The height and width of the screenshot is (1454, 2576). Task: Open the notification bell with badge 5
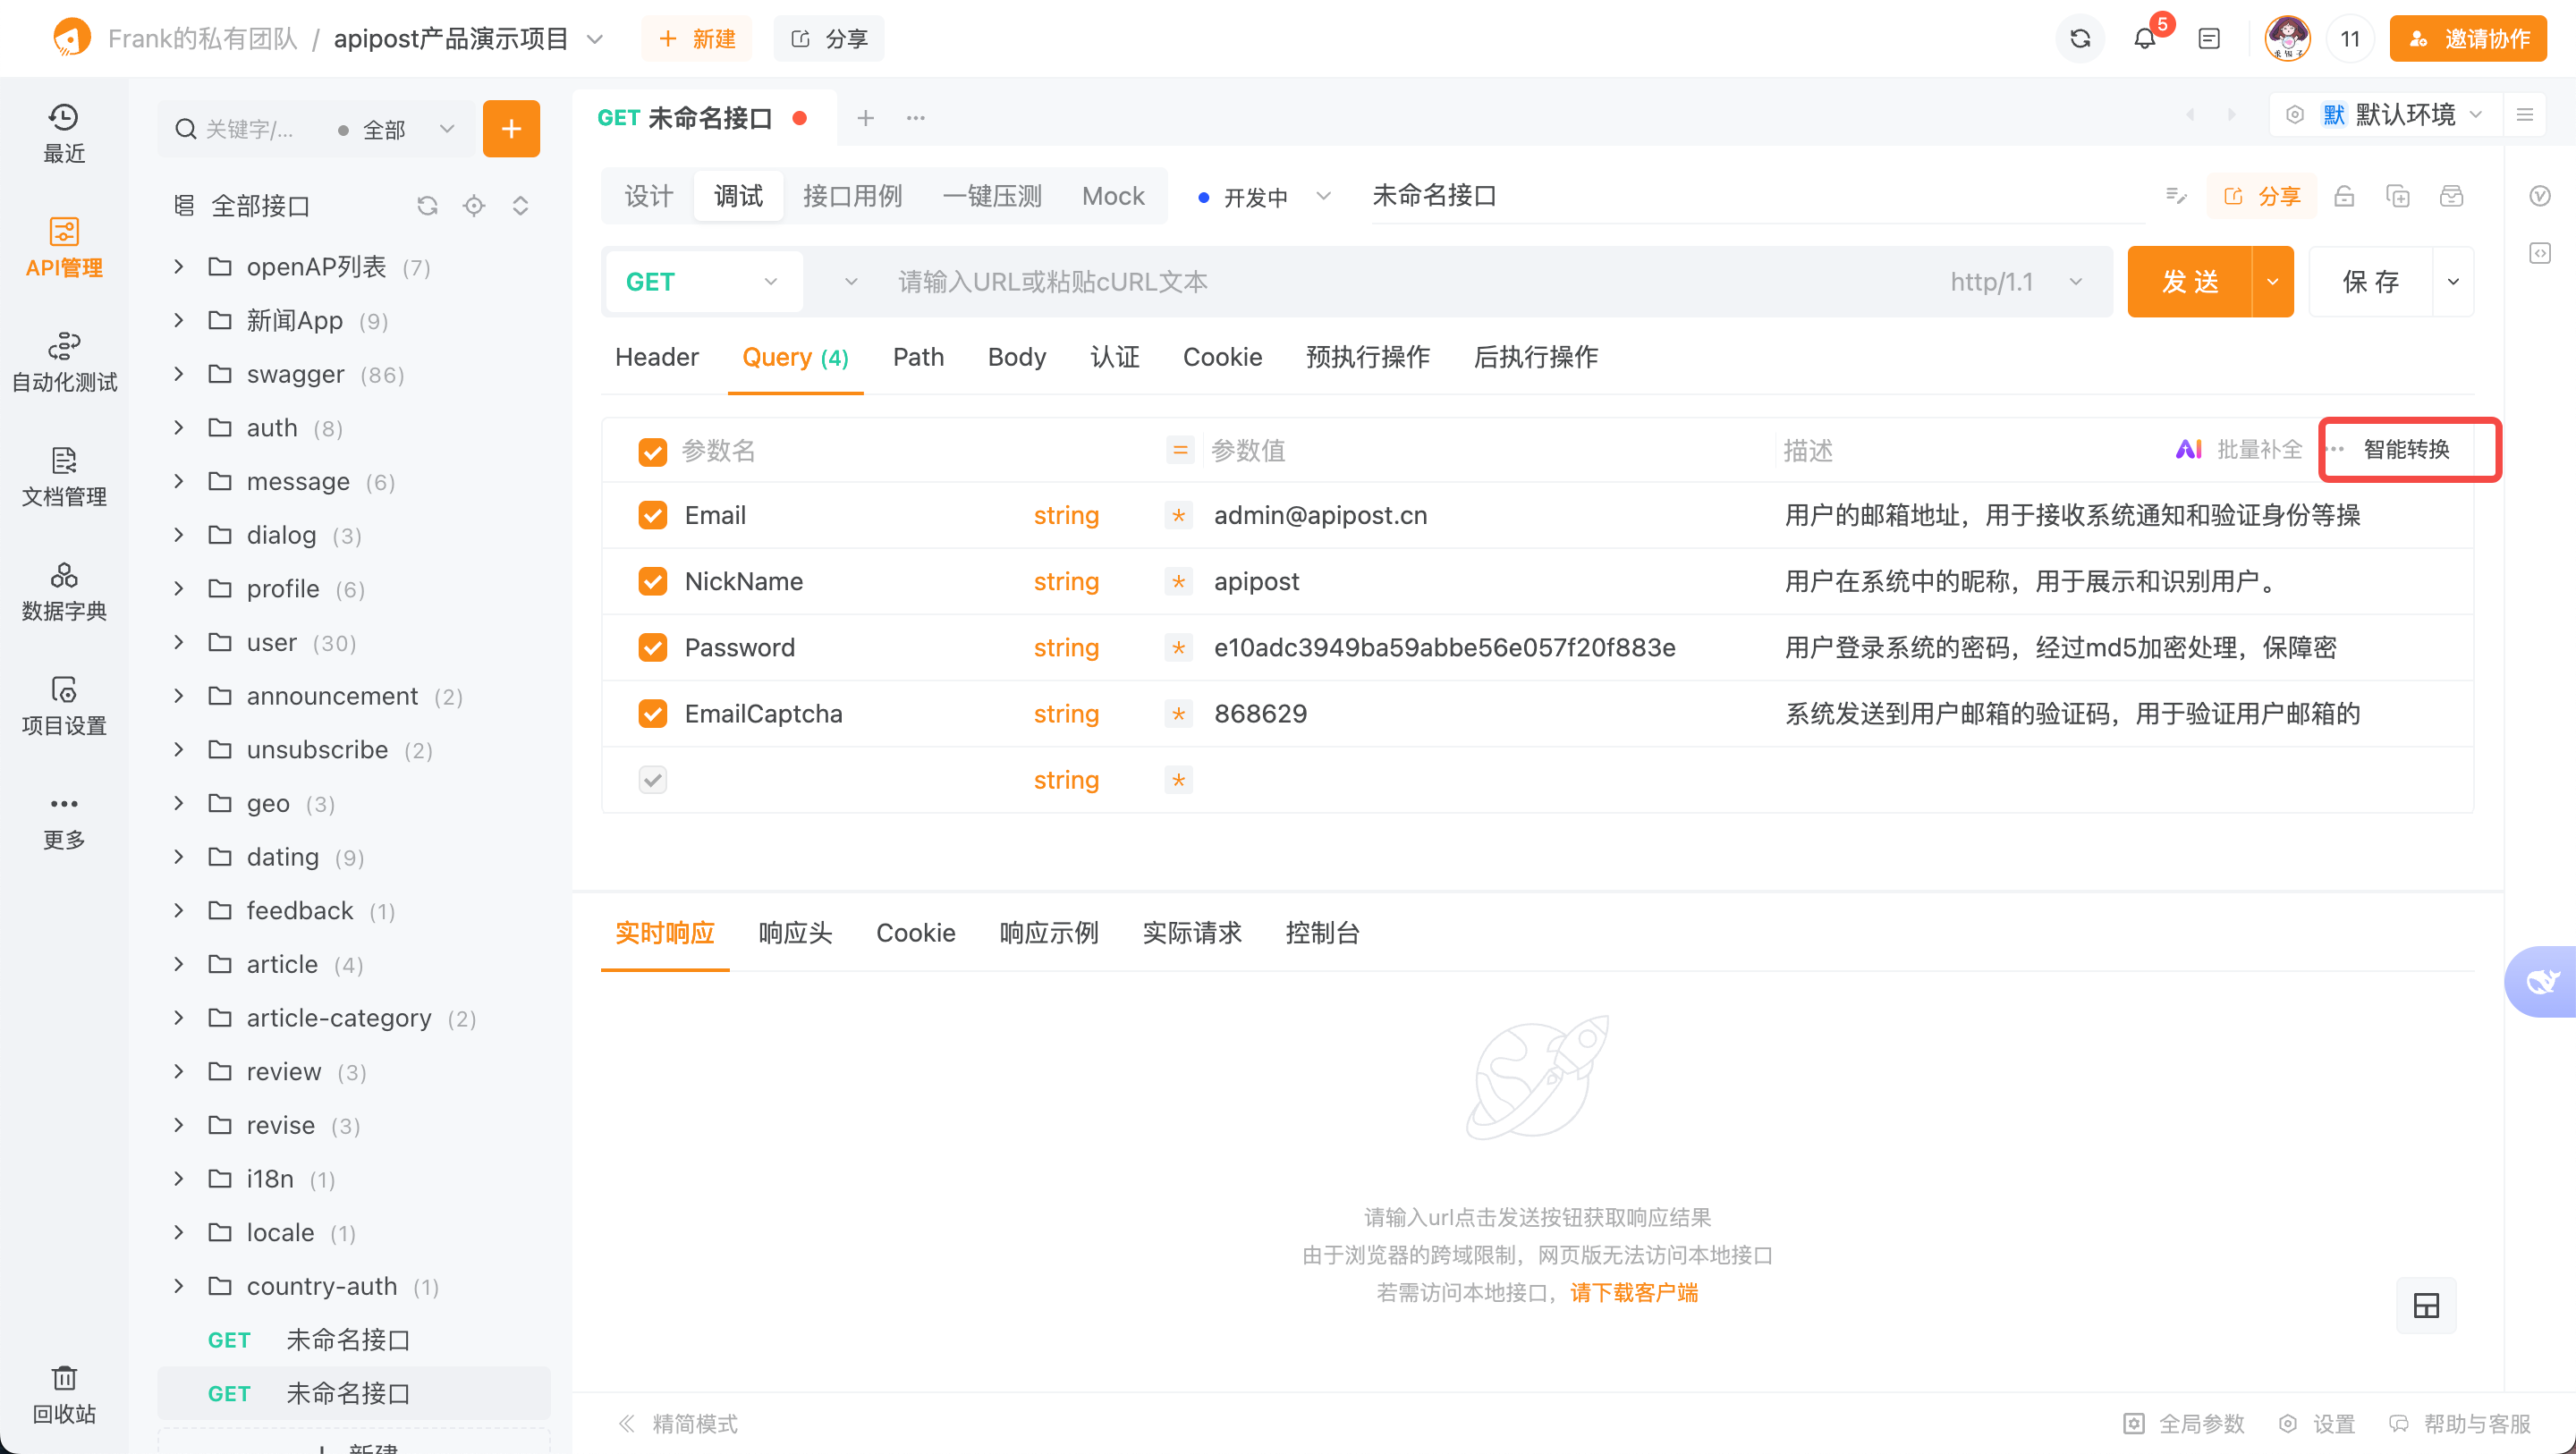click(x=2145, y=38)
